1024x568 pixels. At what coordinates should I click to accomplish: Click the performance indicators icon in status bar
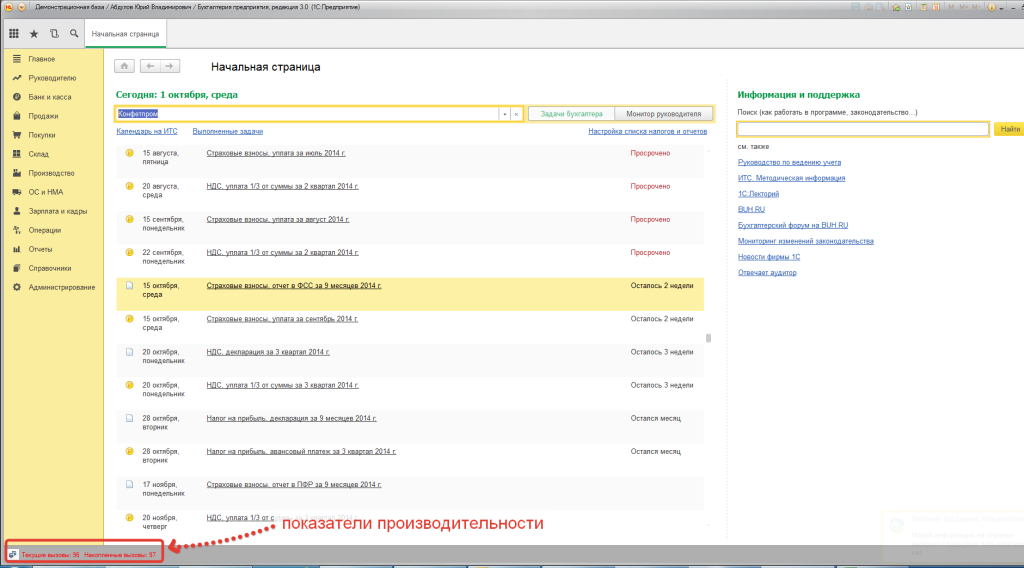(x=12, y=554)
